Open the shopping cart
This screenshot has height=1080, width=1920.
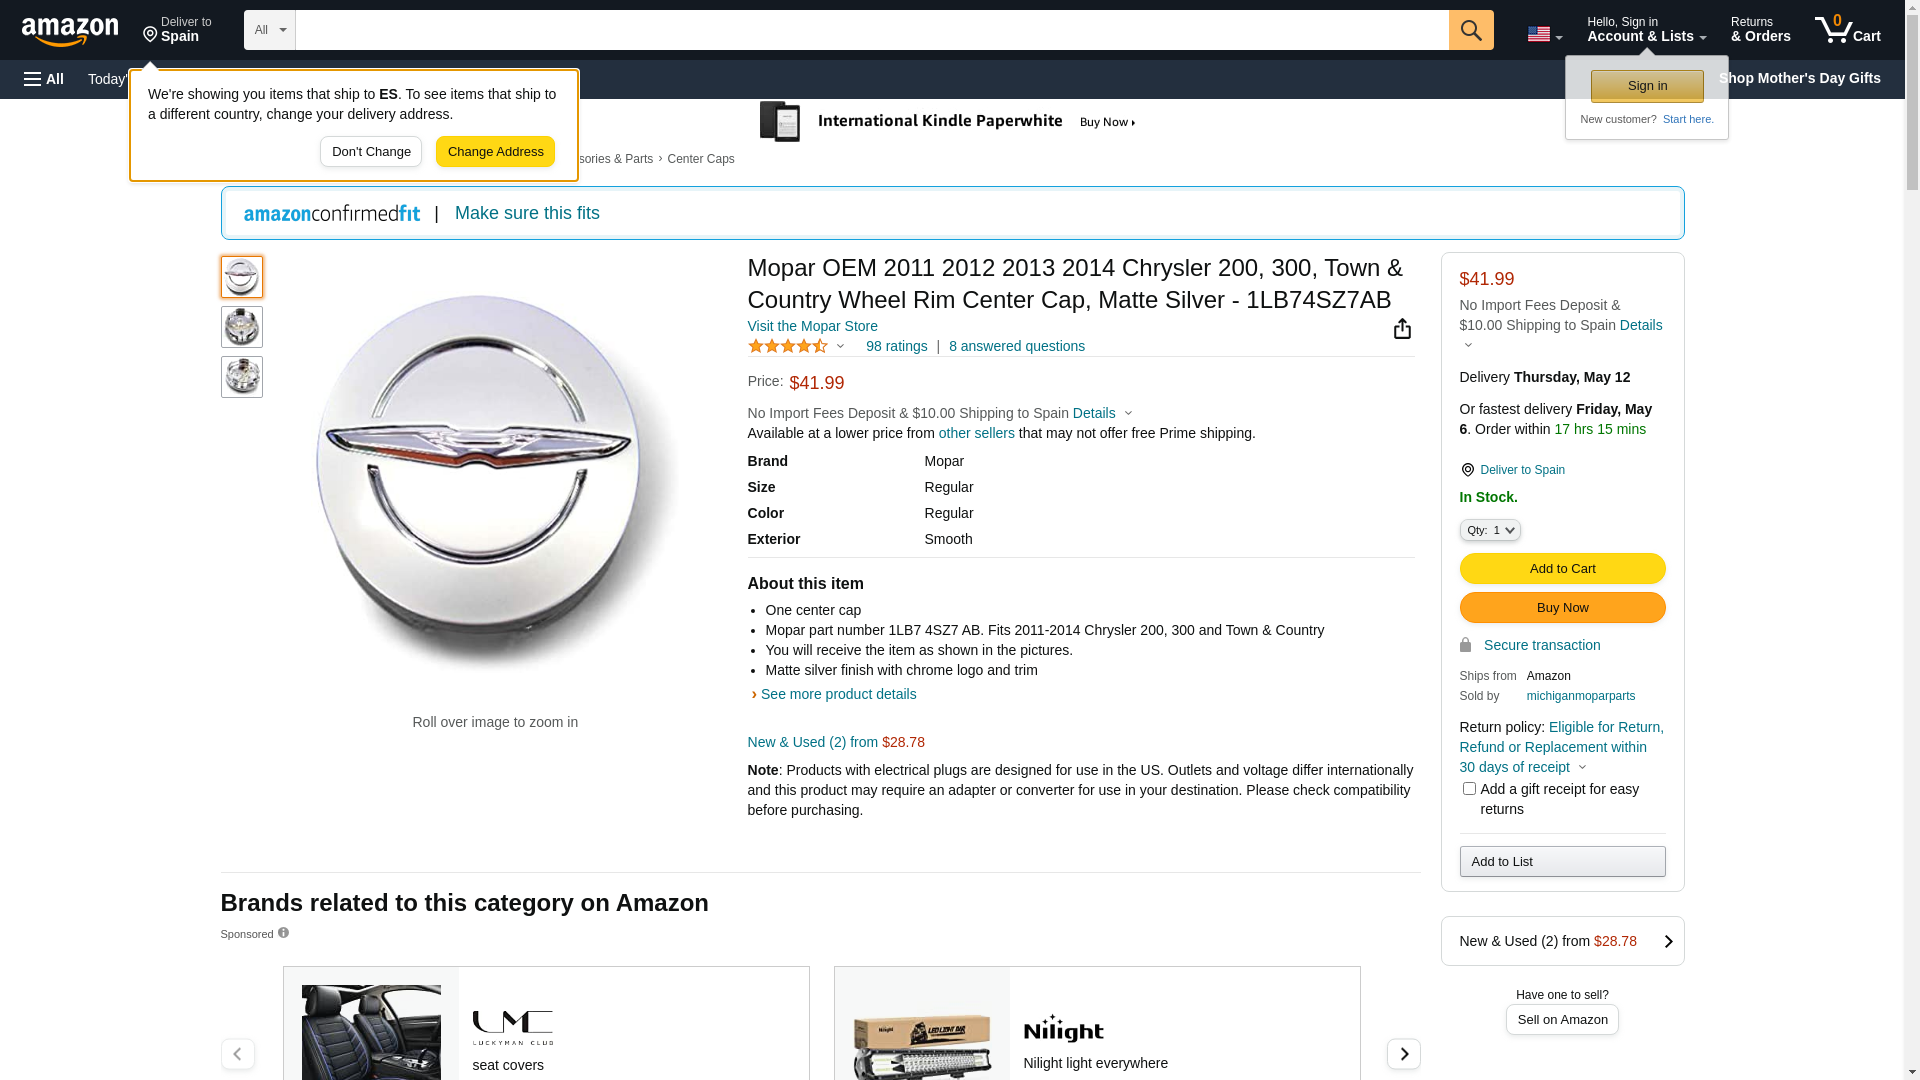click(x=1847, y=30)
